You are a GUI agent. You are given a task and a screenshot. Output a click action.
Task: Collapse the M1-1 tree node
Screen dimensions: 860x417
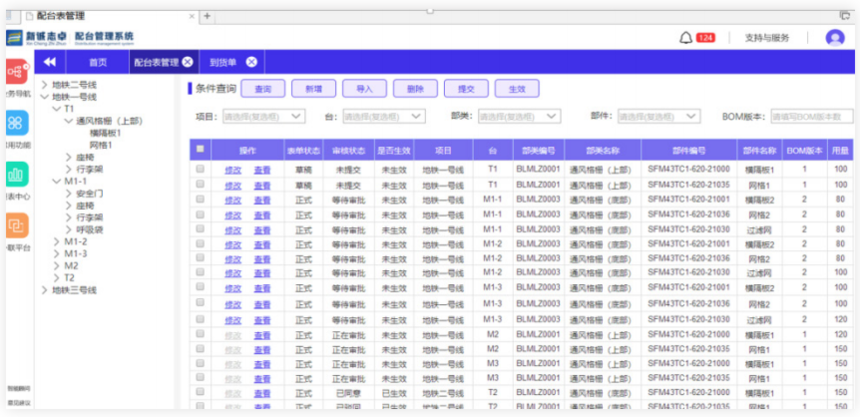pos(56,181)
